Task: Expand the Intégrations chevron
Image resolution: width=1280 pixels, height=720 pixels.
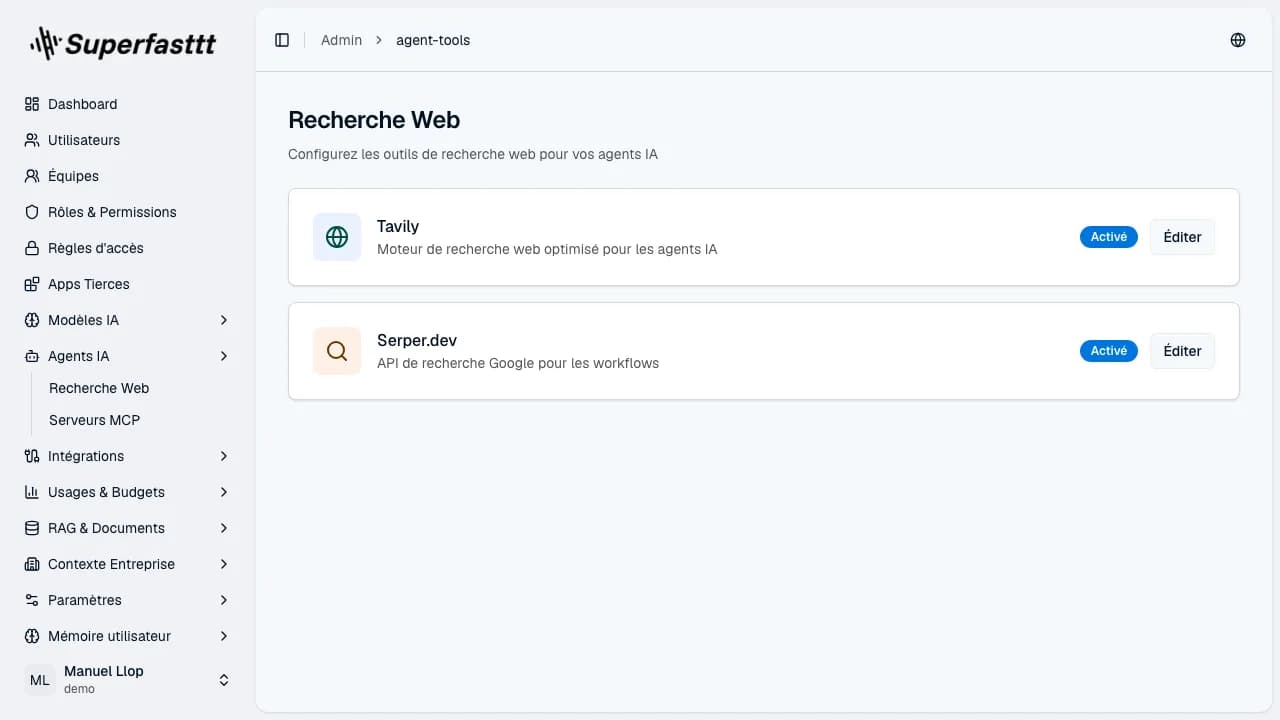Action: click(224, 456)
